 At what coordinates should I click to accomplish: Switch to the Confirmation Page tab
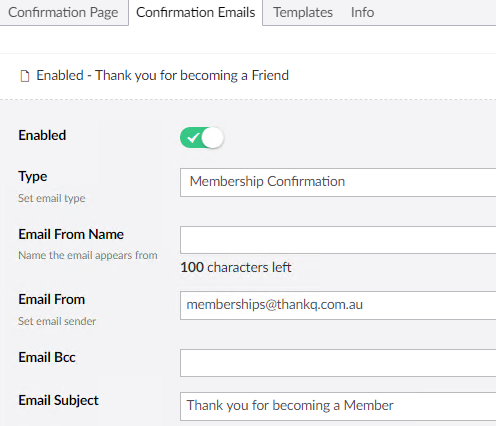point(63,12)
